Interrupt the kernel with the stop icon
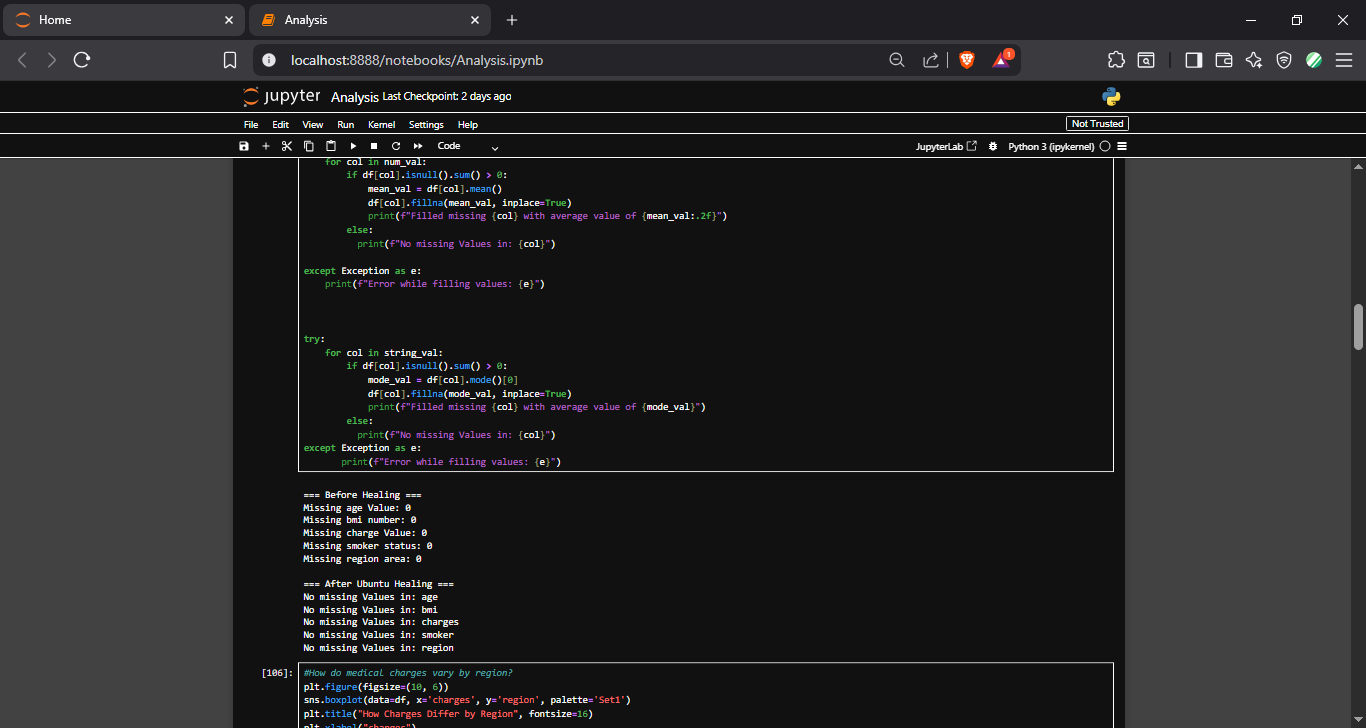1366x728 pixels. 374,146
